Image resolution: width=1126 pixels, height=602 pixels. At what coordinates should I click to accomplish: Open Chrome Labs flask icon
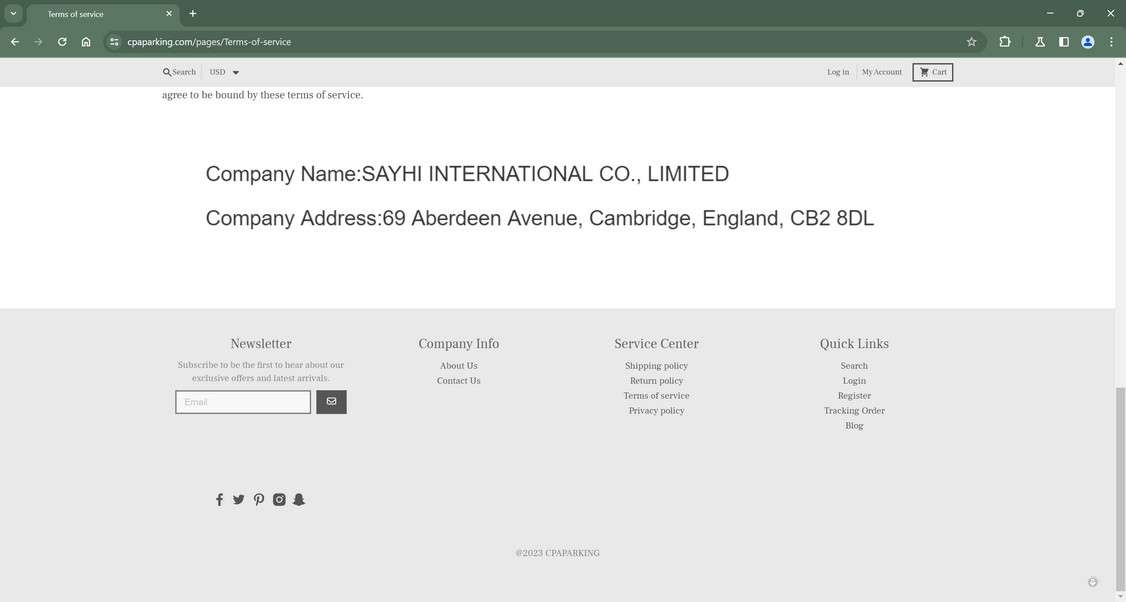point(1039,42)
